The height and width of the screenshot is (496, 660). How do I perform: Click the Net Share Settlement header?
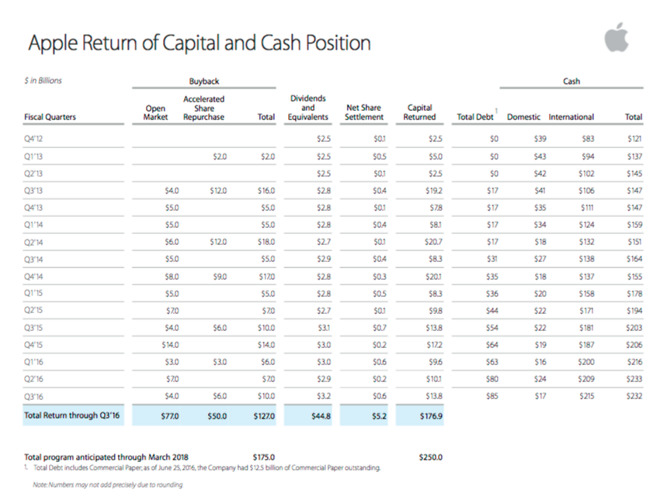click(364, 112)
